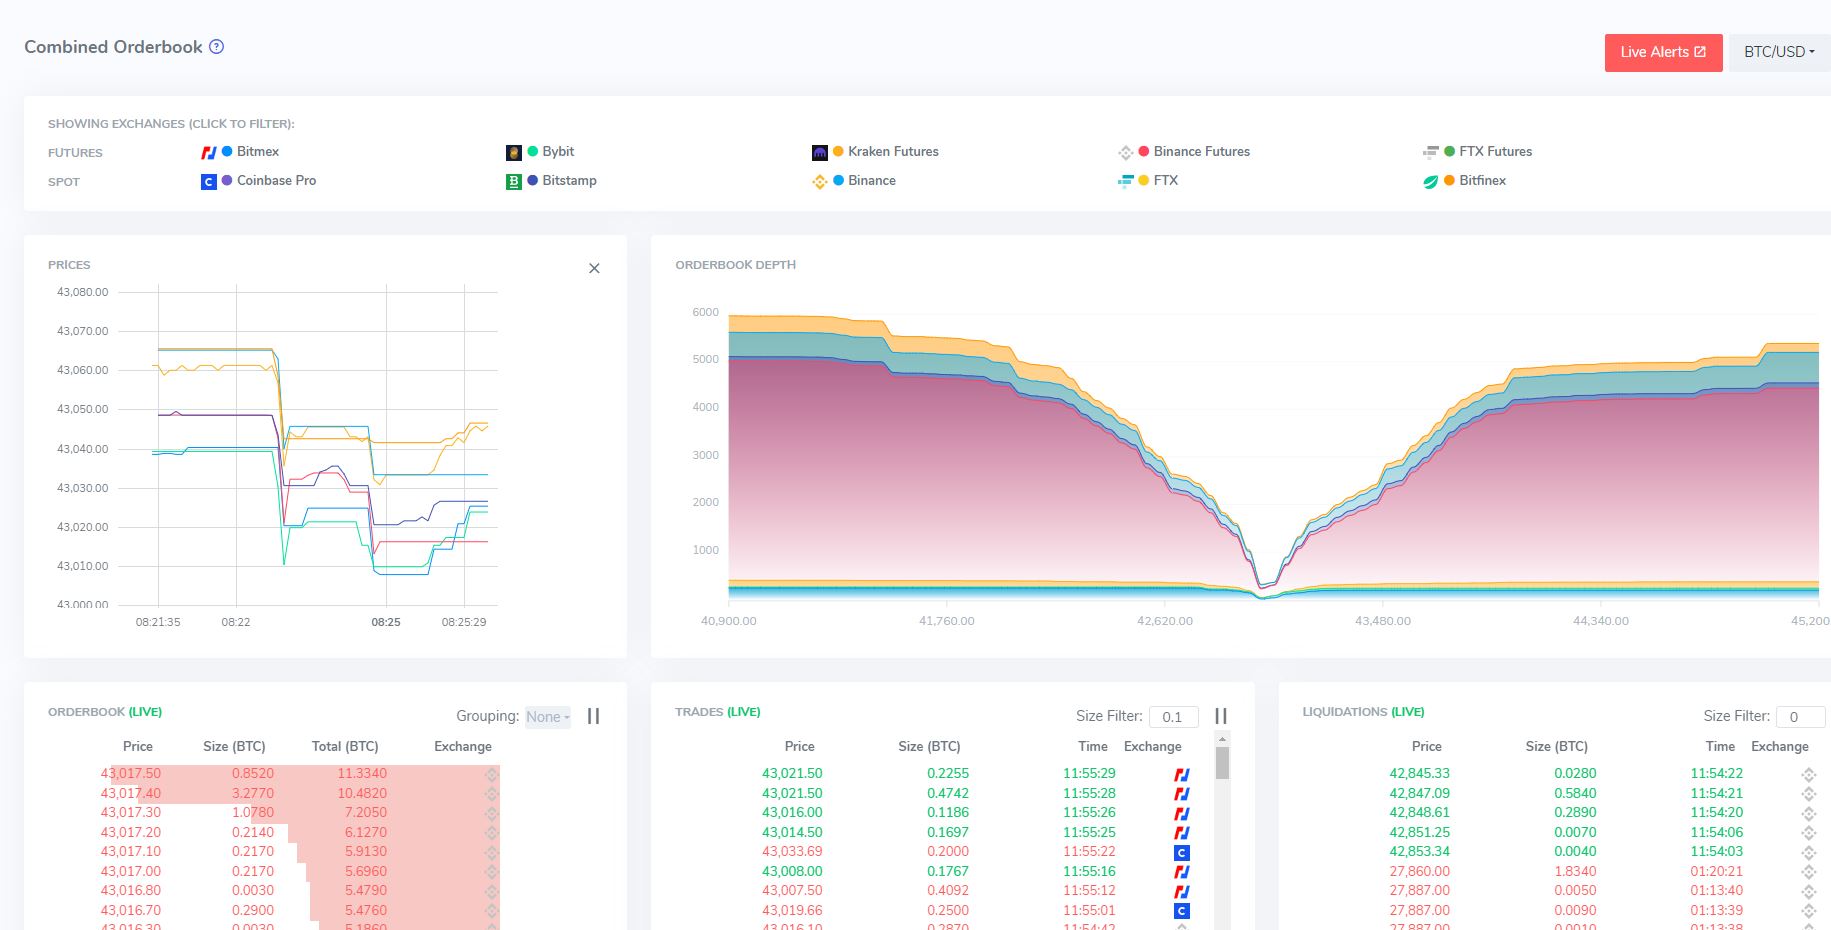Screen dimensions: 1831x930
Task: Click the help icon beside Combined Orderbook
Action: [x=216, y=47]
